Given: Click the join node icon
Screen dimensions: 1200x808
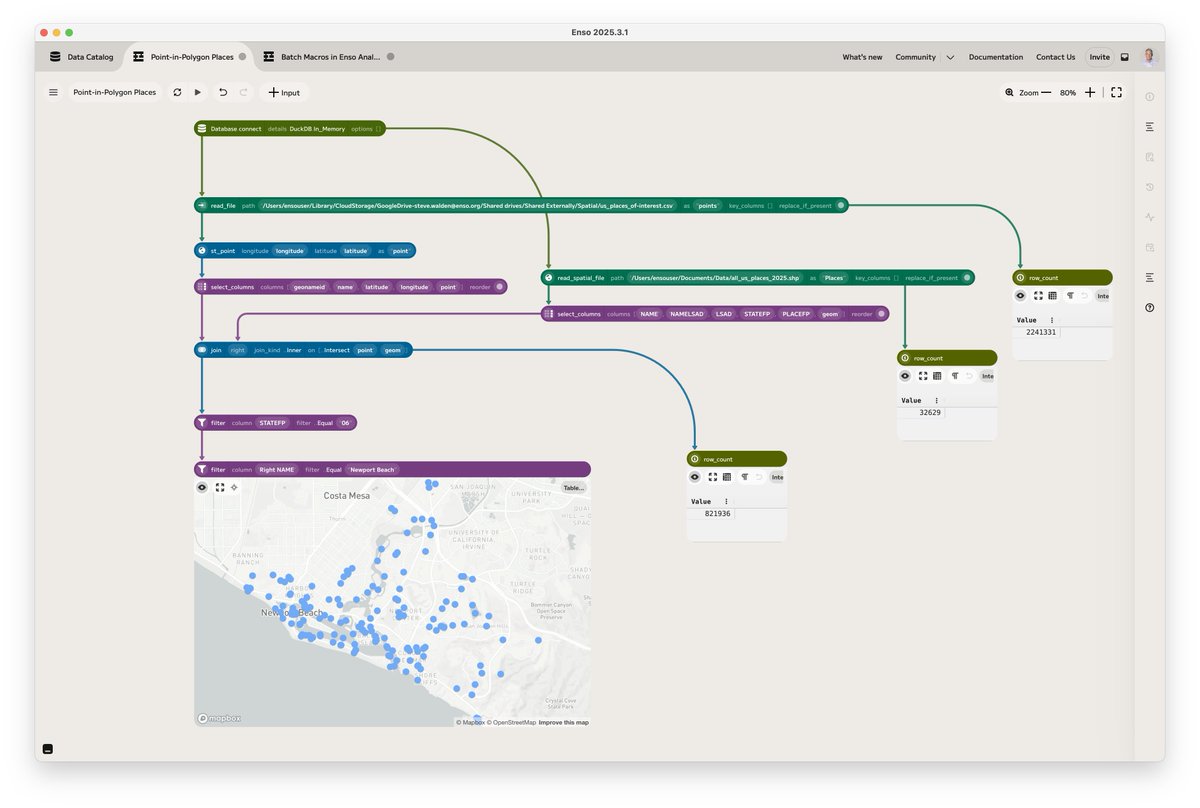Looking at the screenshot, I should 202,350.
